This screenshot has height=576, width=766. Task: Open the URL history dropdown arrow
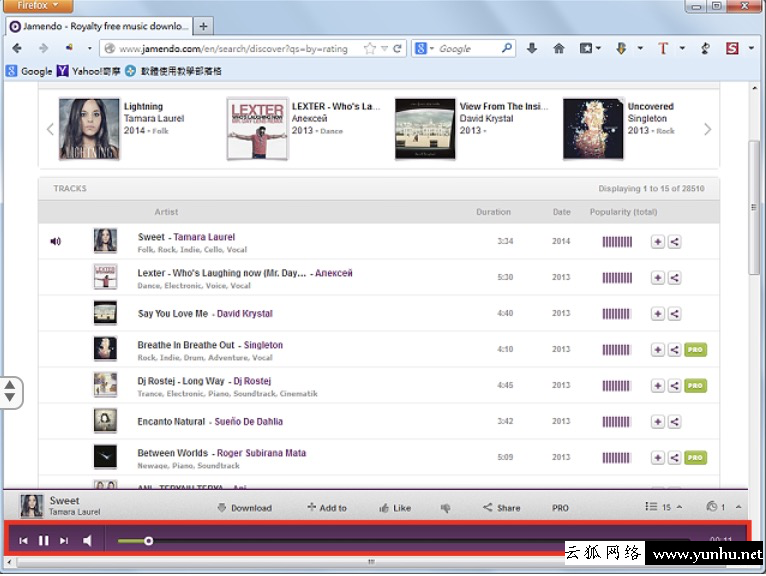384,49
